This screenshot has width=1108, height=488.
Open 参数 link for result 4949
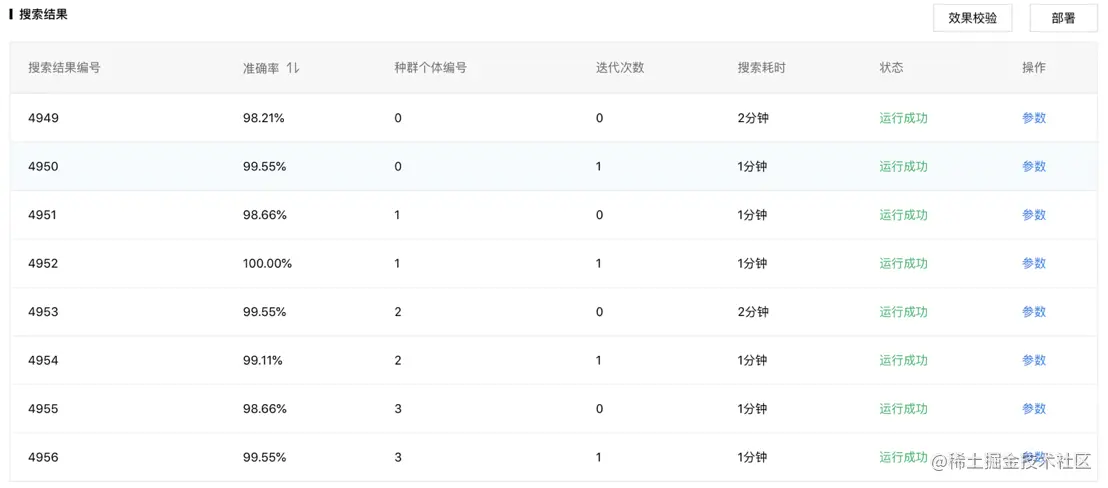[1033, 118]
